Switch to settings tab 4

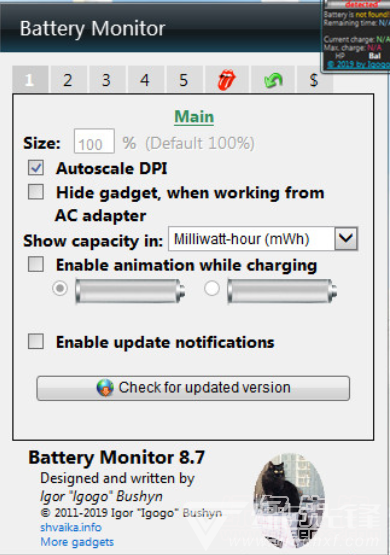[x=145, y=80]
